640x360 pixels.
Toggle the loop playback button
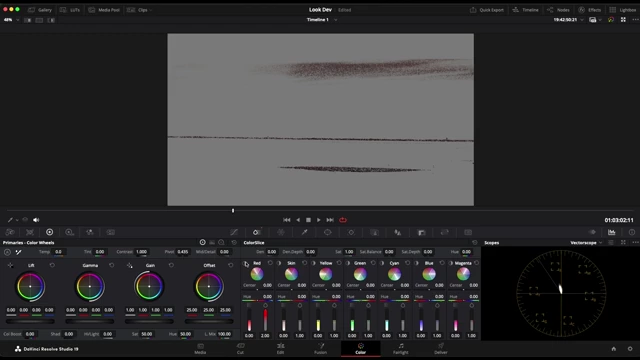(x=343, y=220)
